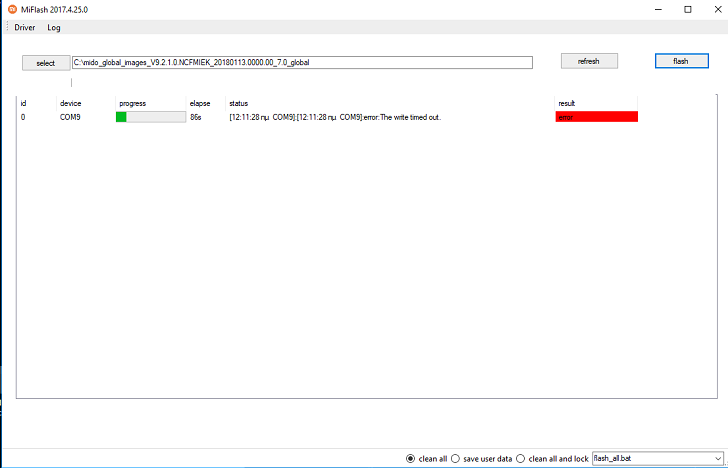Close the MiFlash window
This screenshot has width=728, height=468.
point(717,10)
